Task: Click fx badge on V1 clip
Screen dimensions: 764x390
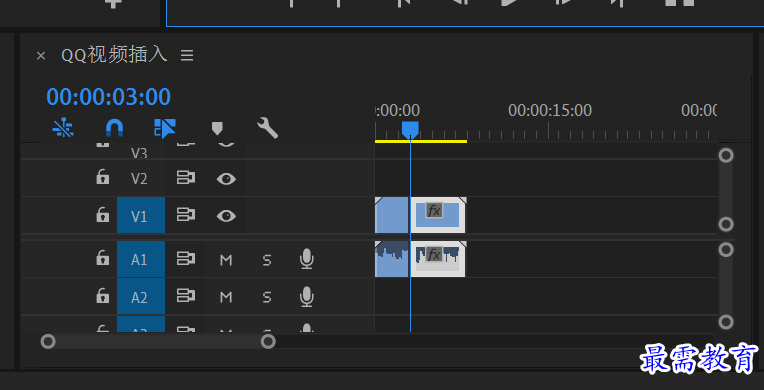Action: [434, 211]
